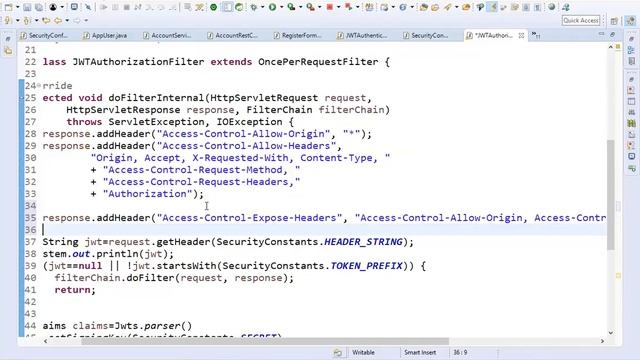
Task: Click the Open Perspective icon
Action: click(x=614, y=20)
